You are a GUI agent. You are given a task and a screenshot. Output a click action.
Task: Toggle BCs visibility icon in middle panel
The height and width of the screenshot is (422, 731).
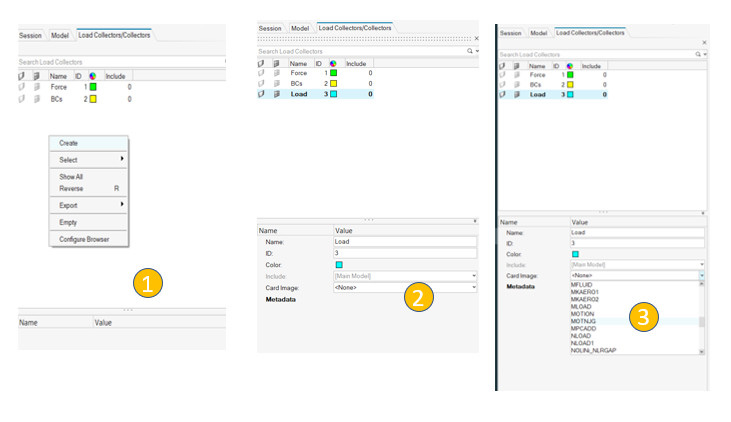[261, 83]
